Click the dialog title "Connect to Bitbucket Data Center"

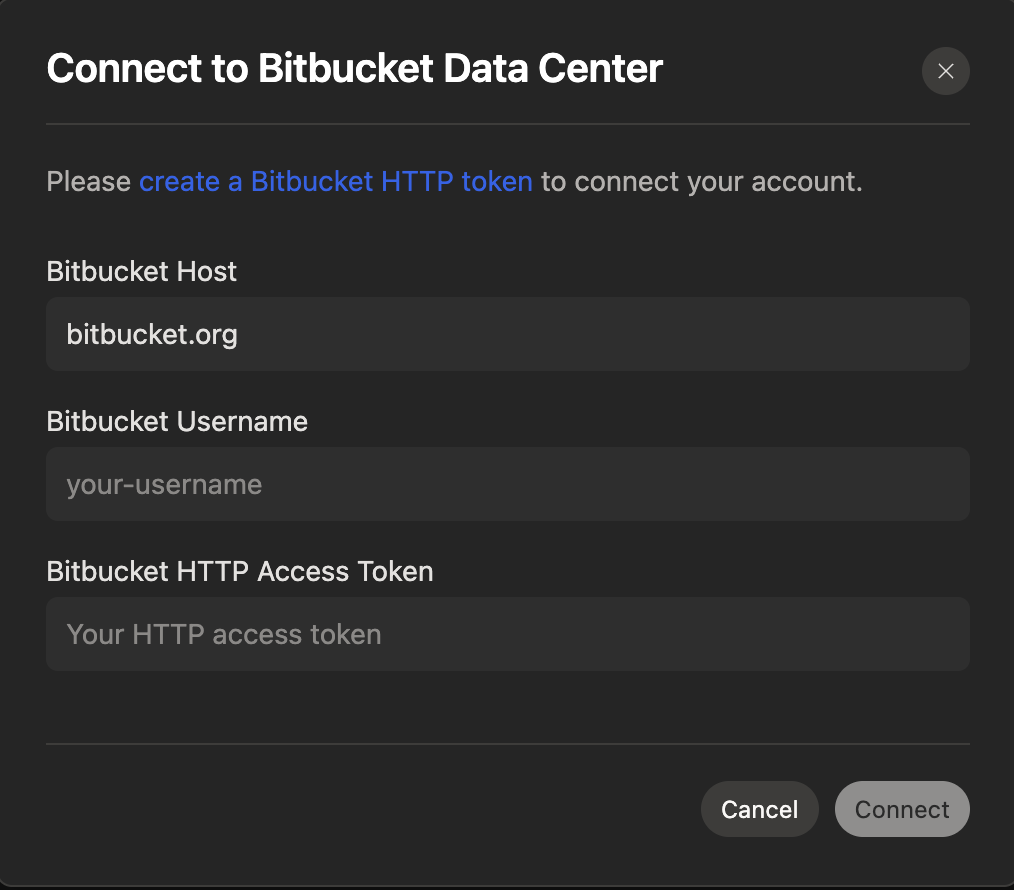coord(354,68)
